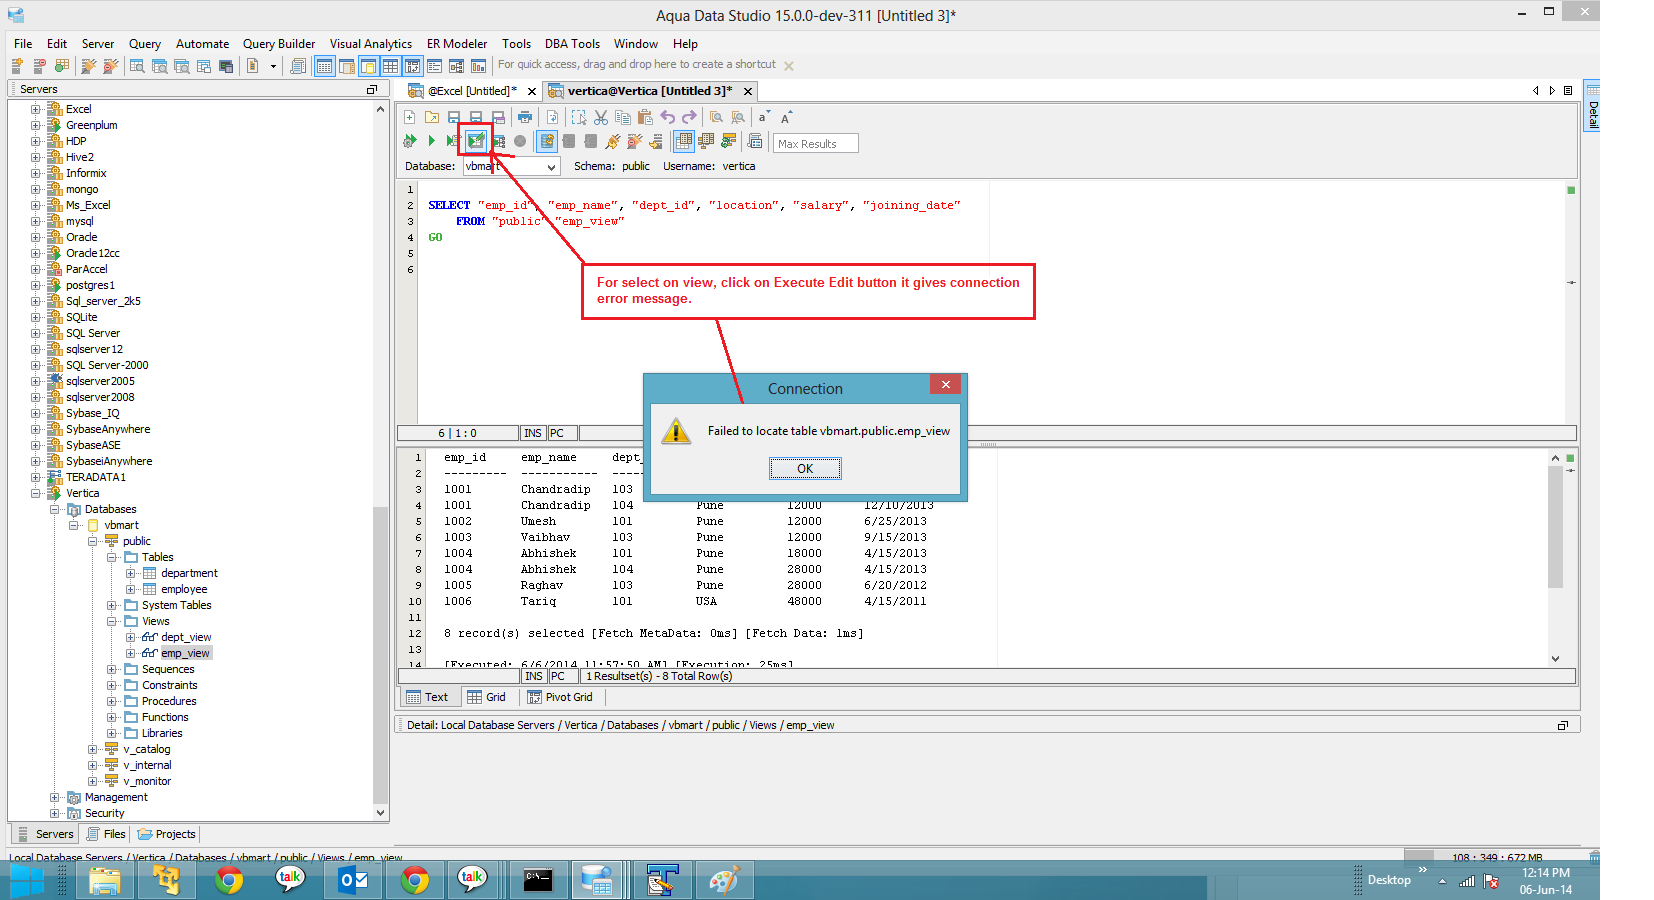
Task: Click the Find binoculars icon
Action: point(716,117)
